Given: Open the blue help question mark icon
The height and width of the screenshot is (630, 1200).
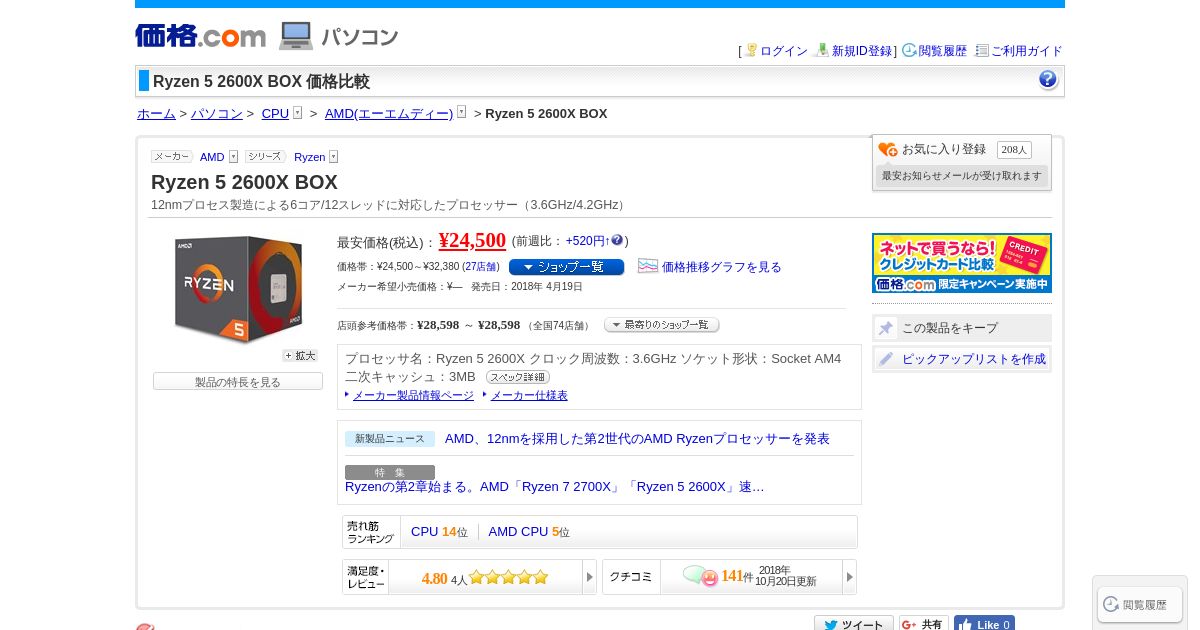Looking at the screenshot, I should click(1047, 80).
